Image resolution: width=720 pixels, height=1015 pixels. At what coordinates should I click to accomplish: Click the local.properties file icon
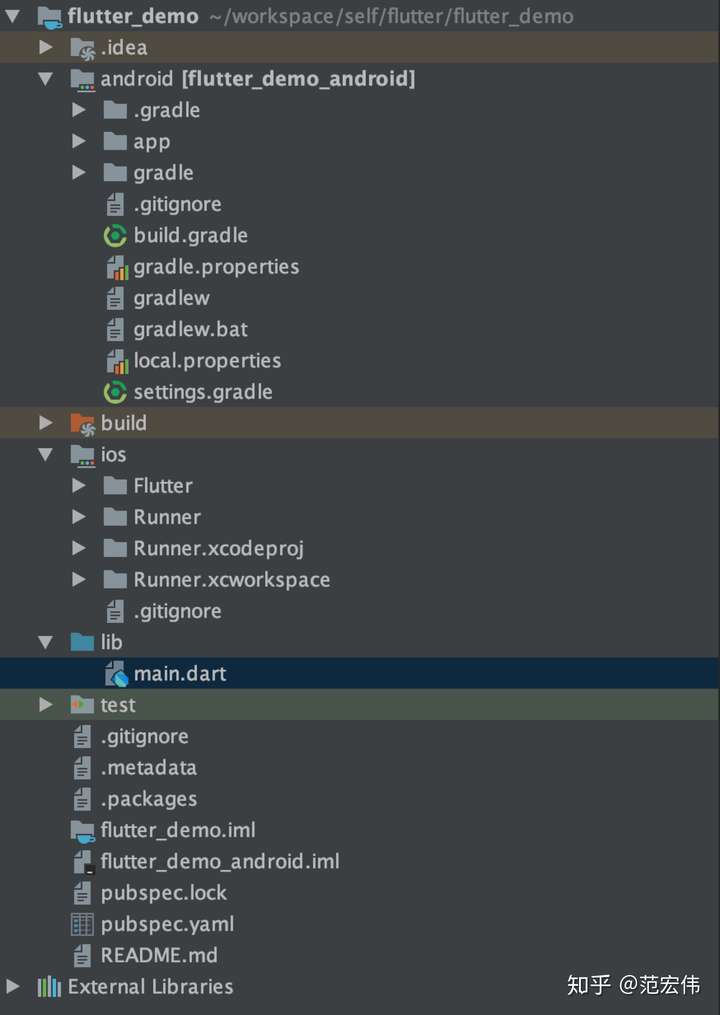116,361
